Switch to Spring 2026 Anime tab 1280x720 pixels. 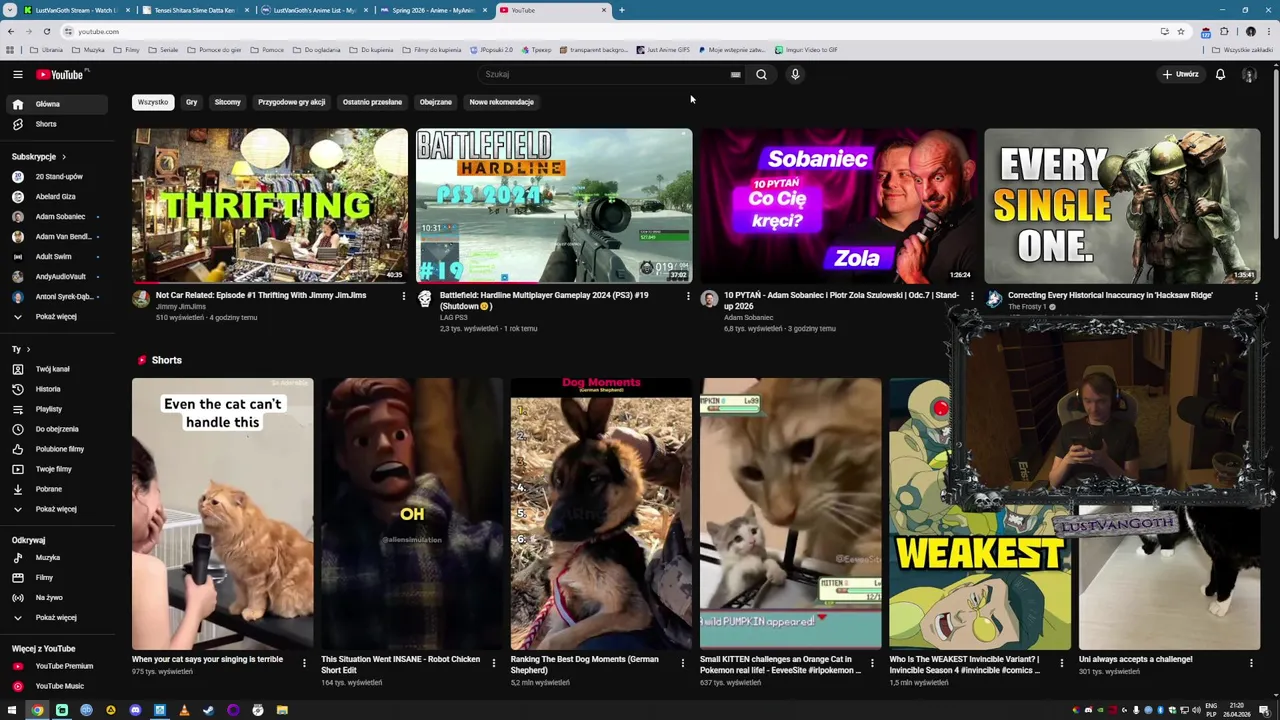click(x=433, y=10)
